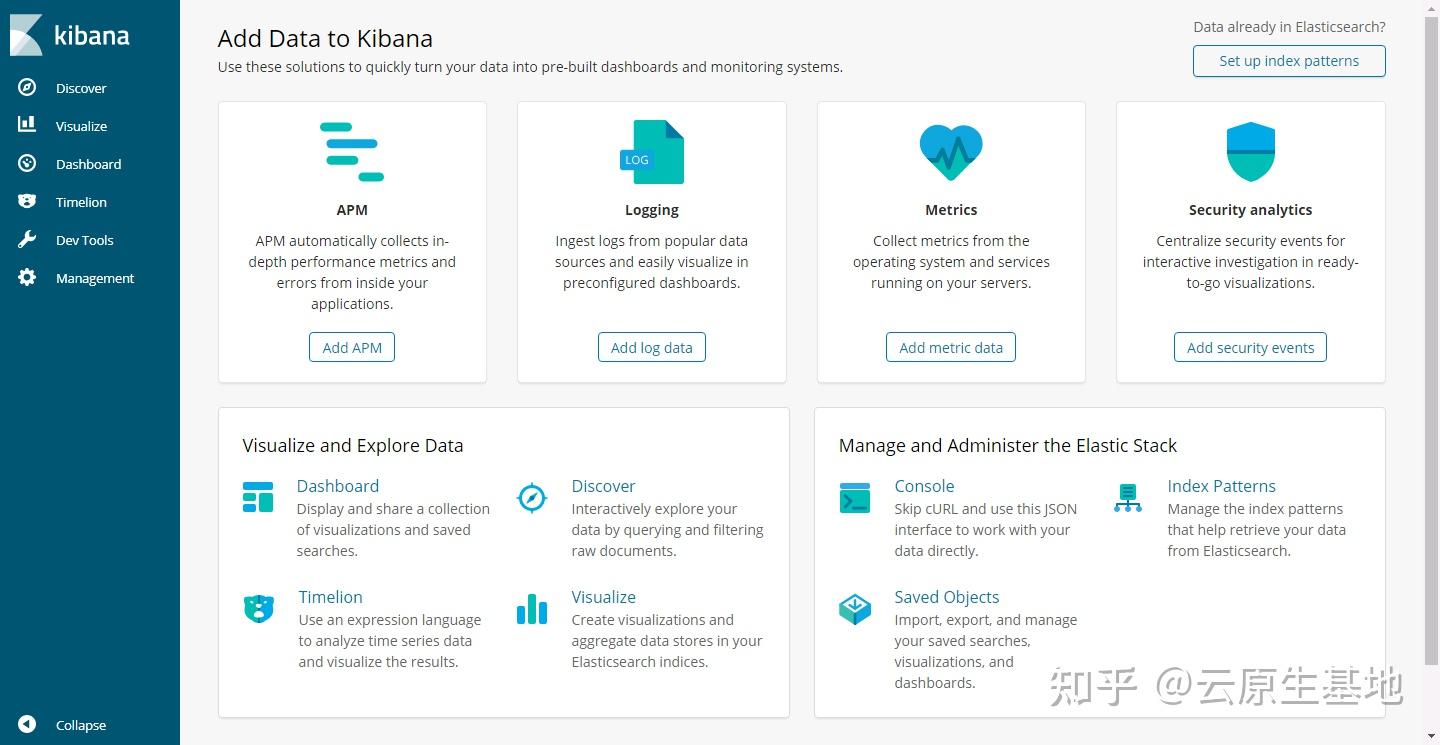1440x745 pixels.
Task: Click Set up index patterns button
Action: coord(1289,61)
